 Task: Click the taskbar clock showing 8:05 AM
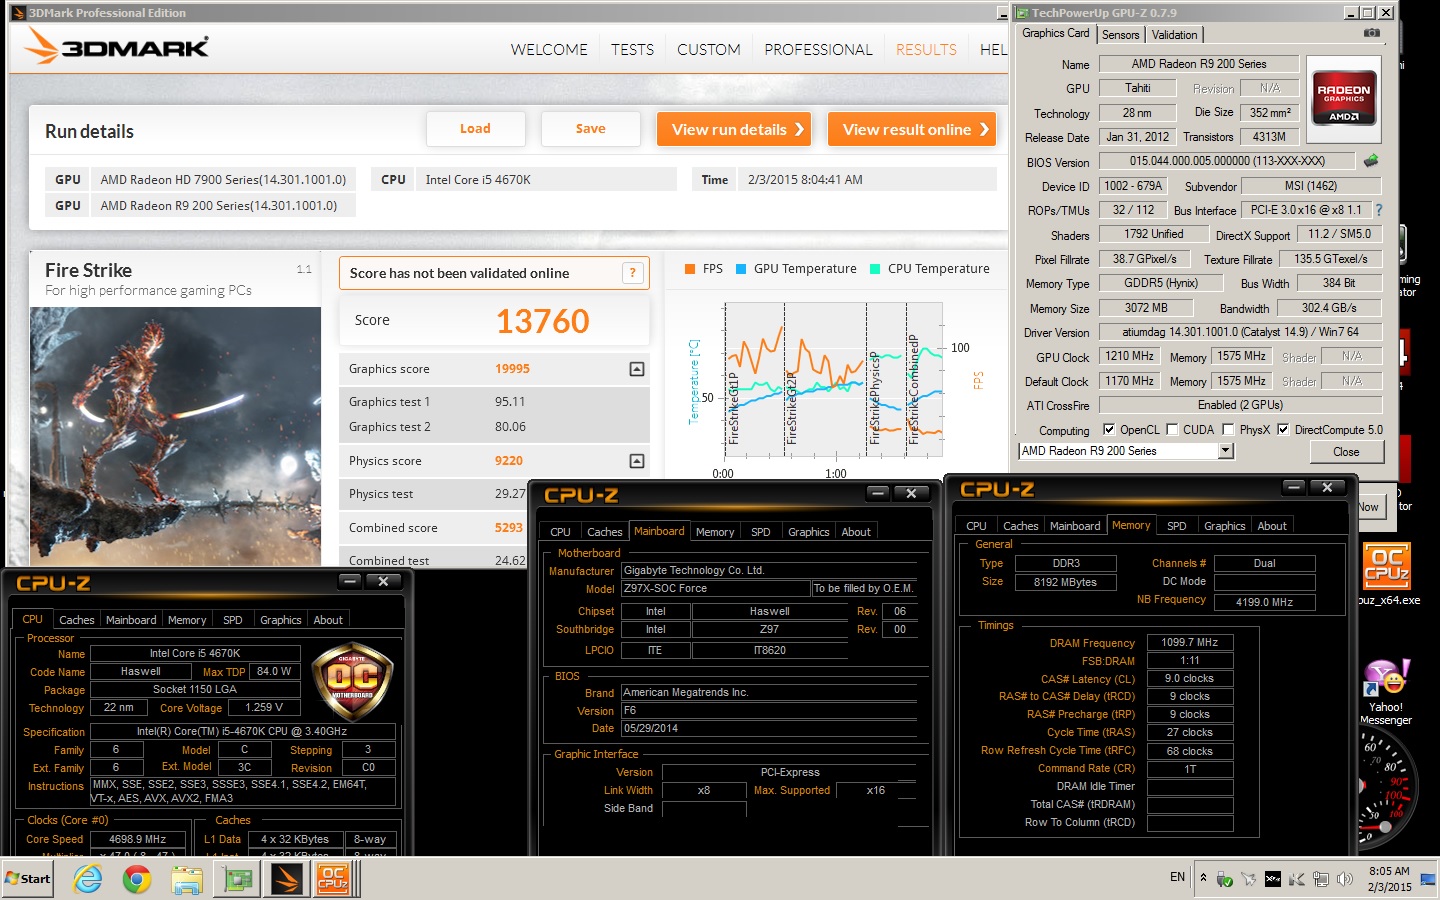click(x=1389, y=879)
